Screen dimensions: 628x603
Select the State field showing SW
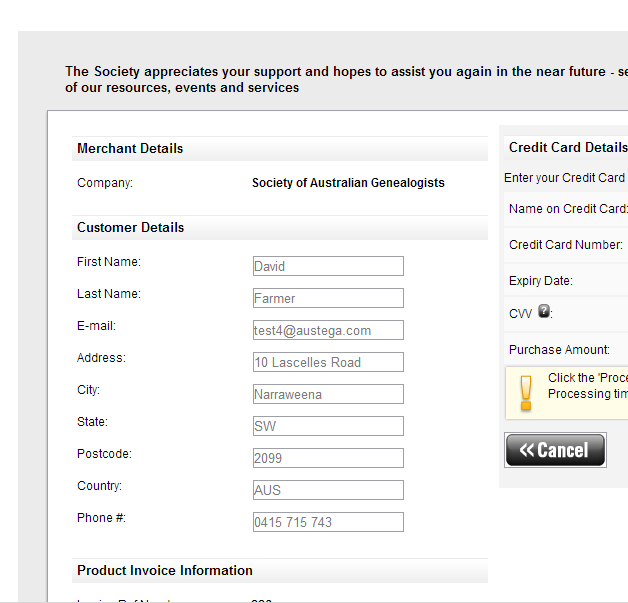pyautogui.click(x=328, y=426)
